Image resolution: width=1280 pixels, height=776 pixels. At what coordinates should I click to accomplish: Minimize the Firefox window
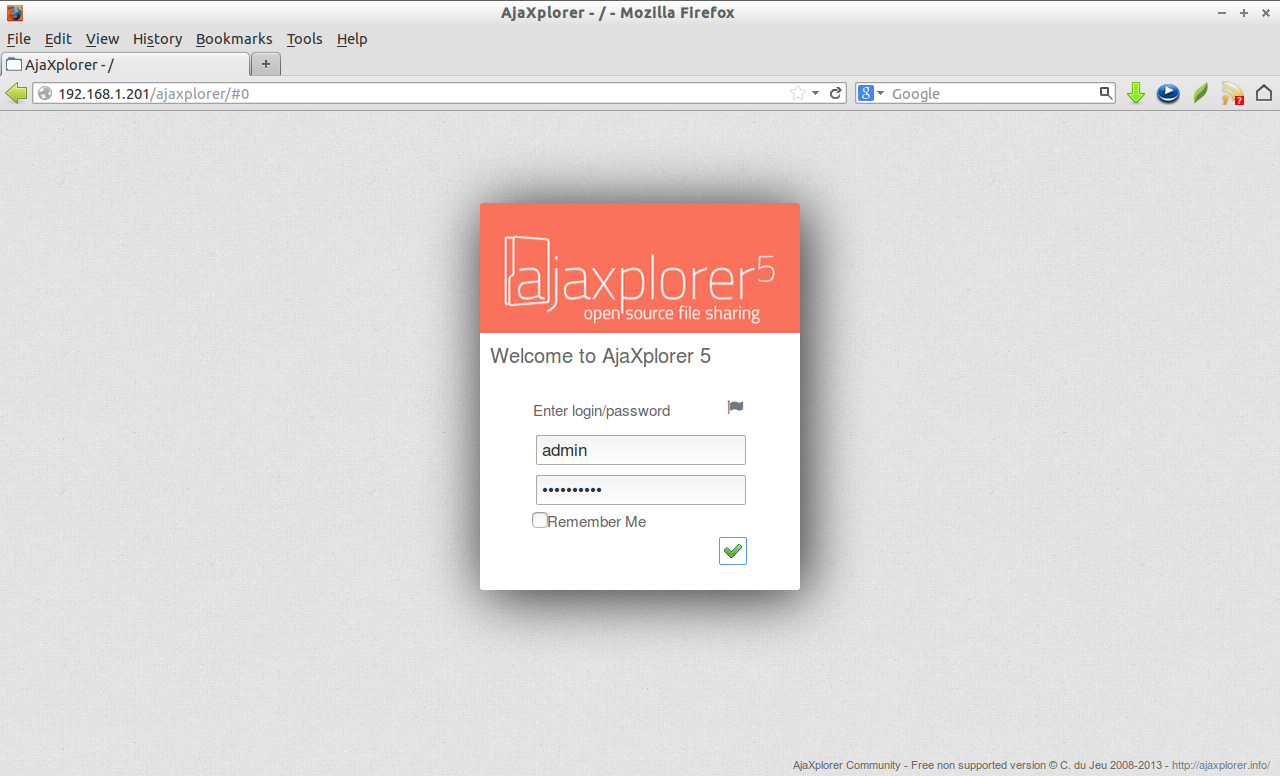coord(1222,13)
